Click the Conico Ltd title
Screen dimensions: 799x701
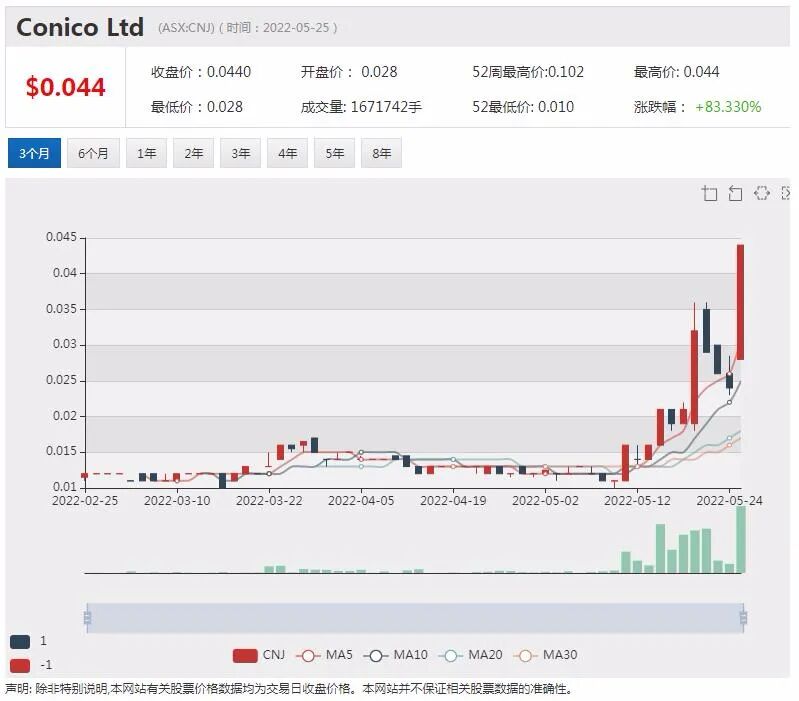coord(80,27)
